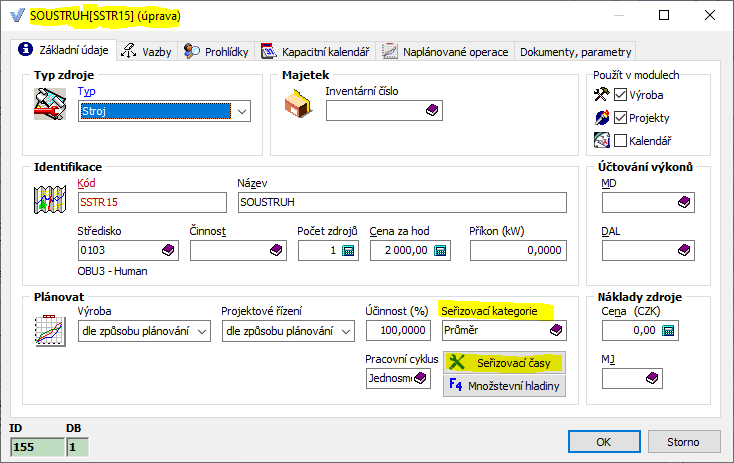Toggle the Projekty module checkbox
Image resolution: width=734 pixels, height=463 pixels.
coord(621,118)
